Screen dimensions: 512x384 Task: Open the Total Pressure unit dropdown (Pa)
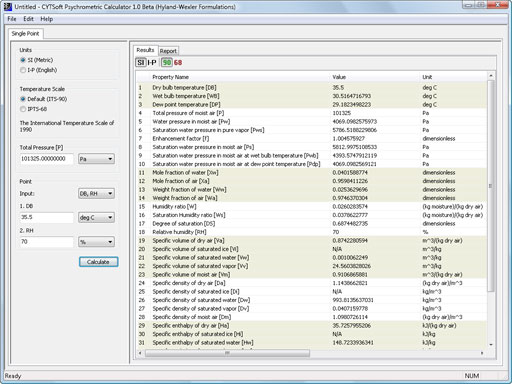pos(96,159)
